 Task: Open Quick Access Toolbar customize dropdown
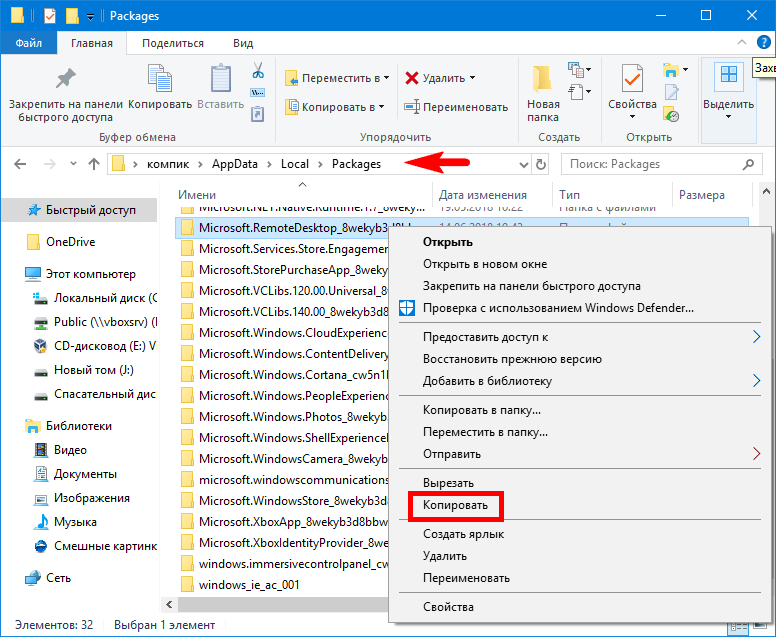[91, 17]
